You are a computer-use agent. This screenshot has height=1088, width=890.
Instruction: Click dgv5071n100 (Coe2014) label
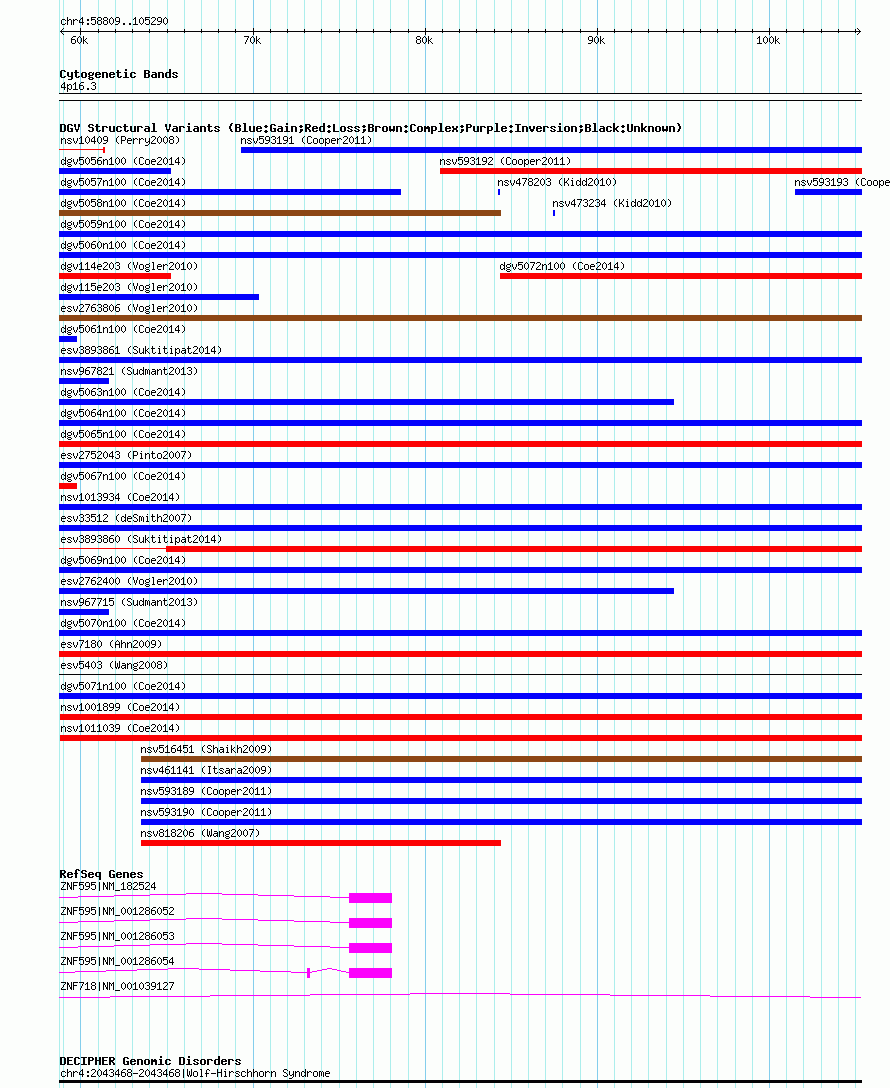coord(123,686)
